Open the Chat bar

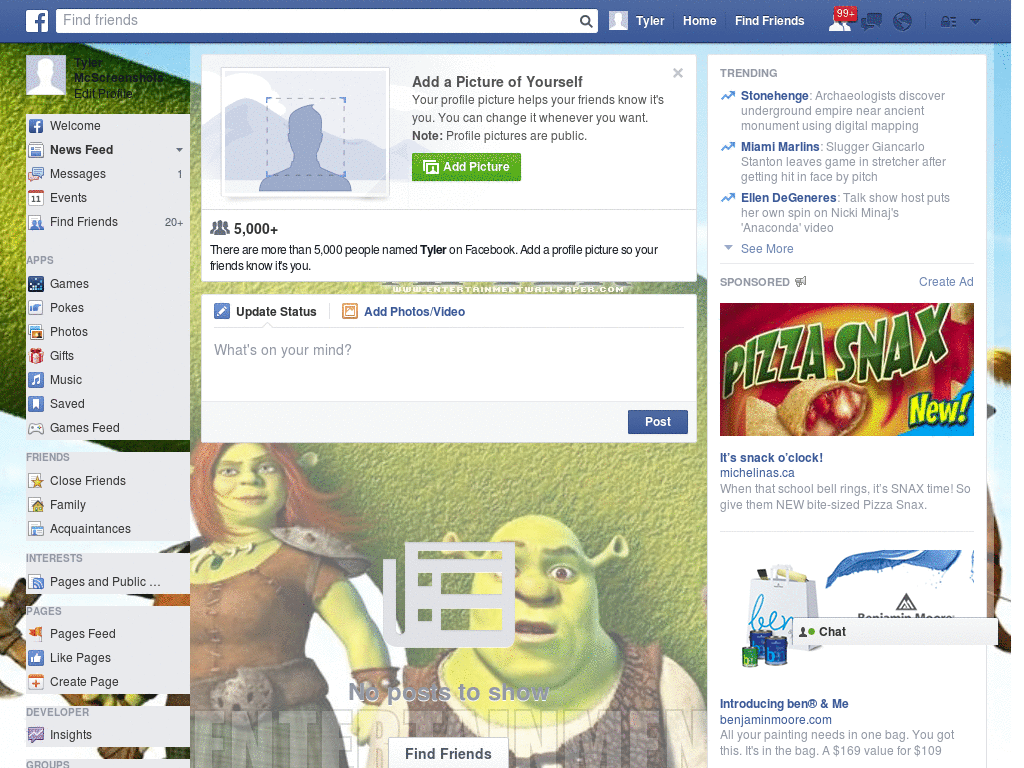pyautogui.click(x=895, y=632)
